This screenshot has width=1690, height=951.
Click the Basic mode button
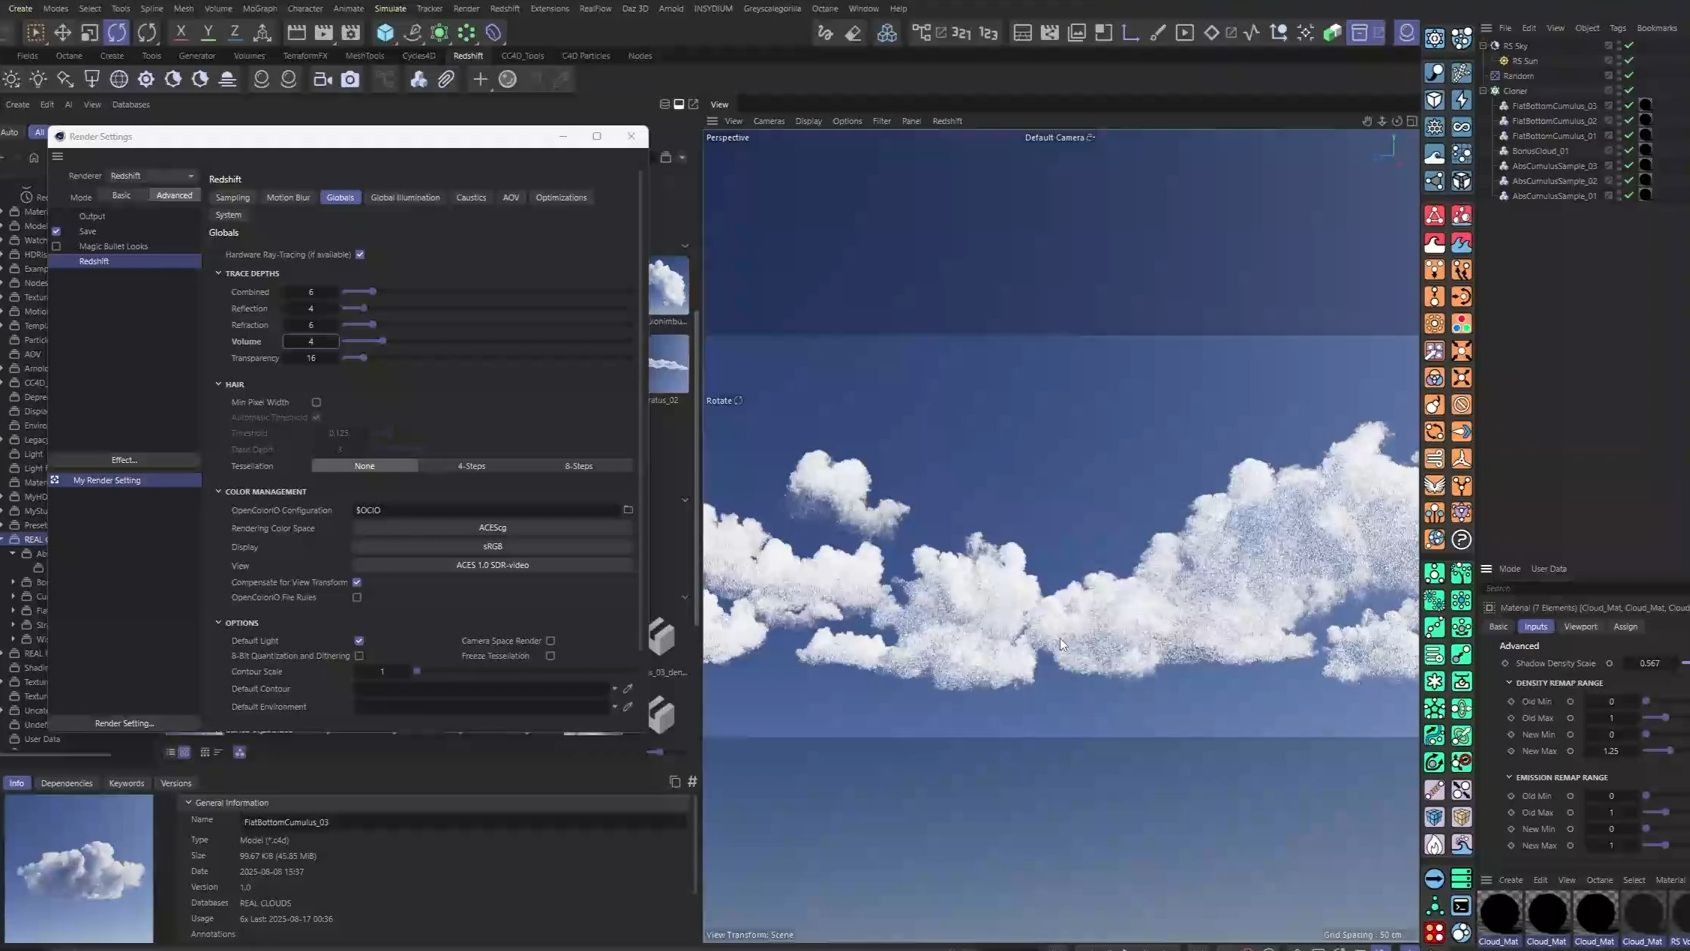pos(121,196)
